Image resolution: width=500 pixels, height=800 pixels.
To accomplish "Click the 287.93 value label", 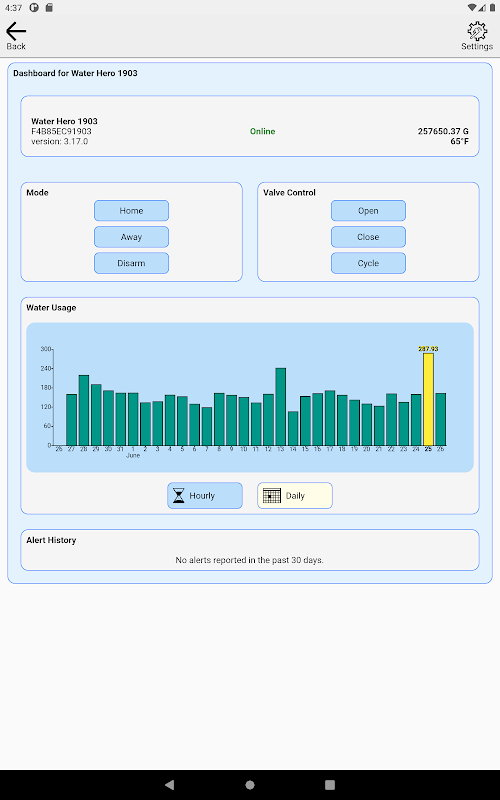I will [x=428, y=349].
